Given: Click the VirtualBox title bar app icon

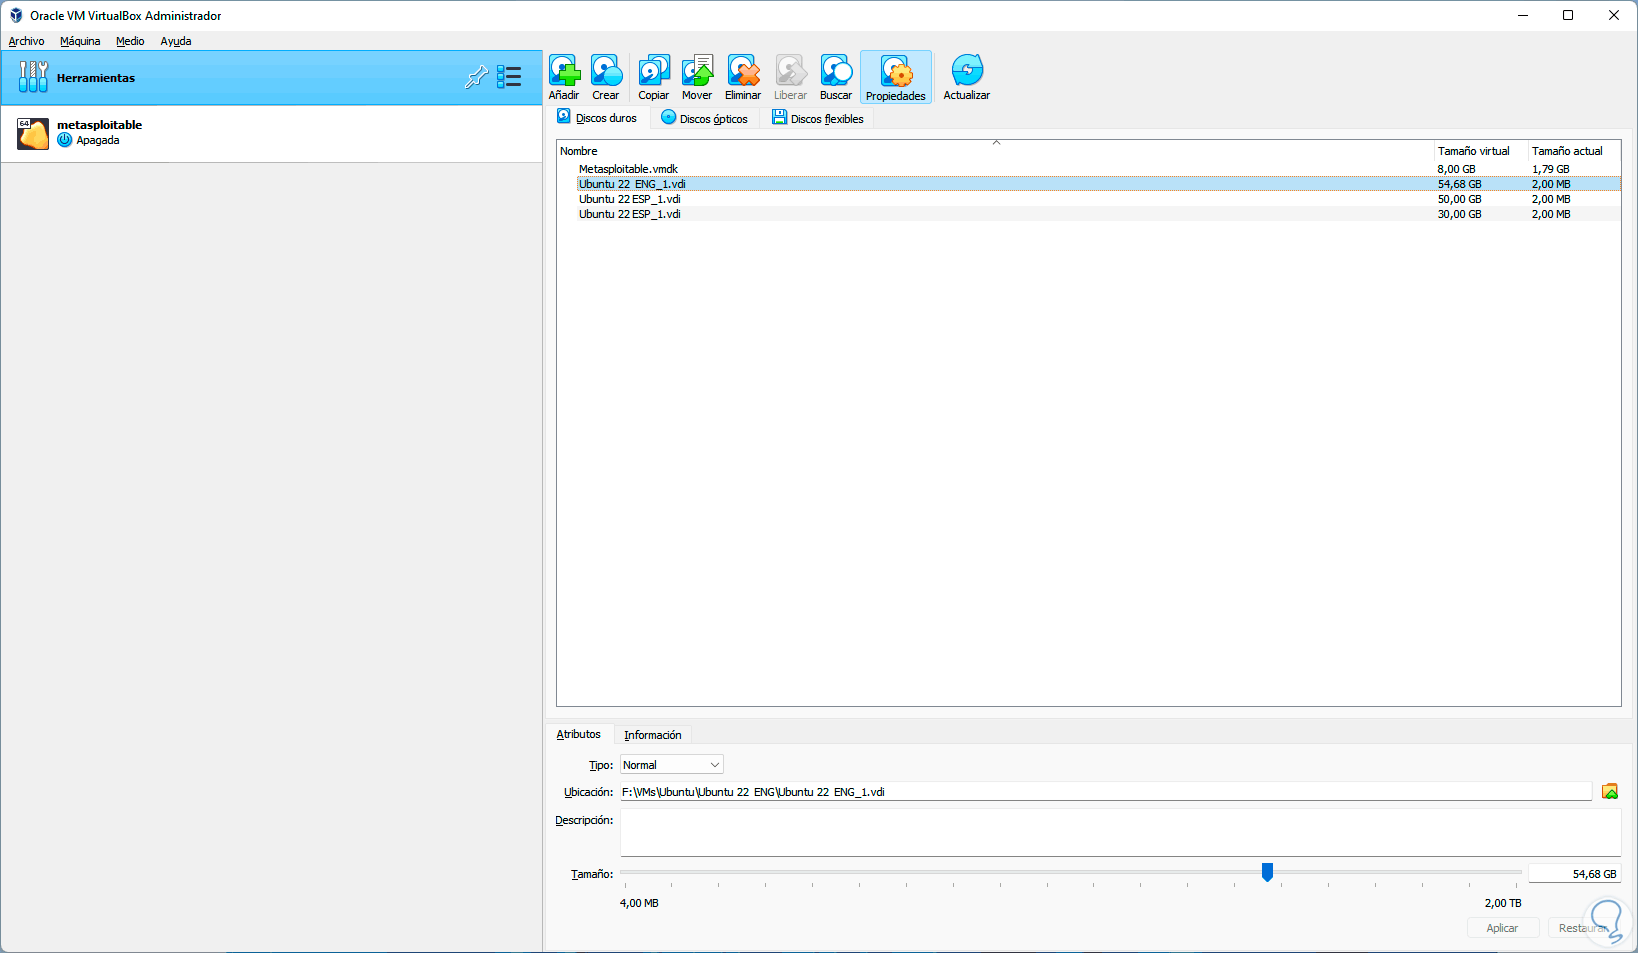Looking at the screenshot, I should (x=16, y=15).
